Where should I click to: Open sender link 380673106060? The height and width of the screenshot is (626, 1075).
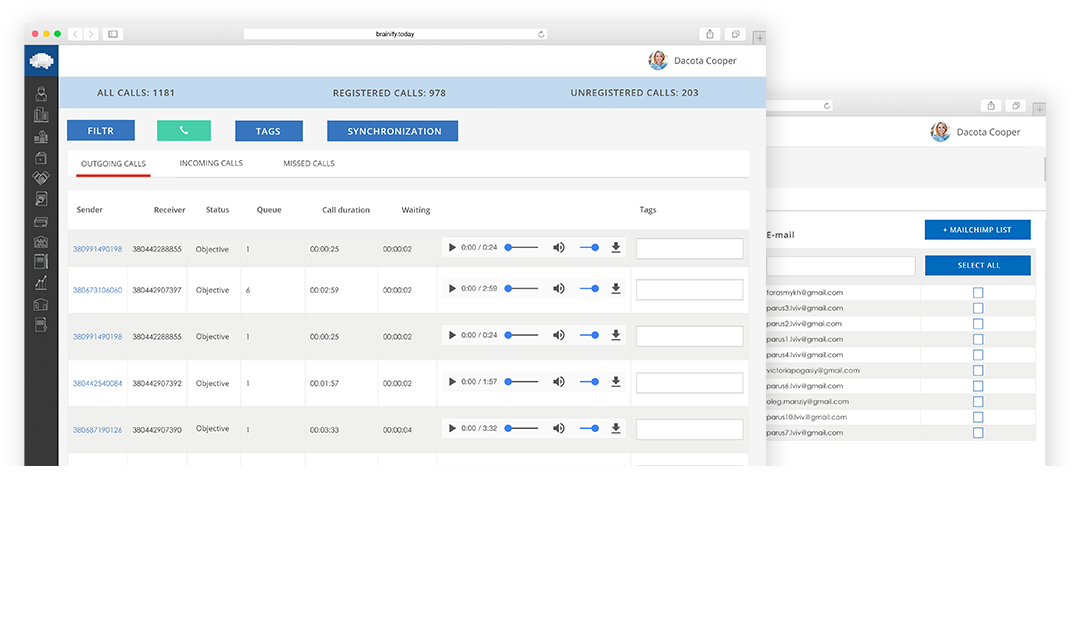(x=97, y=290)
